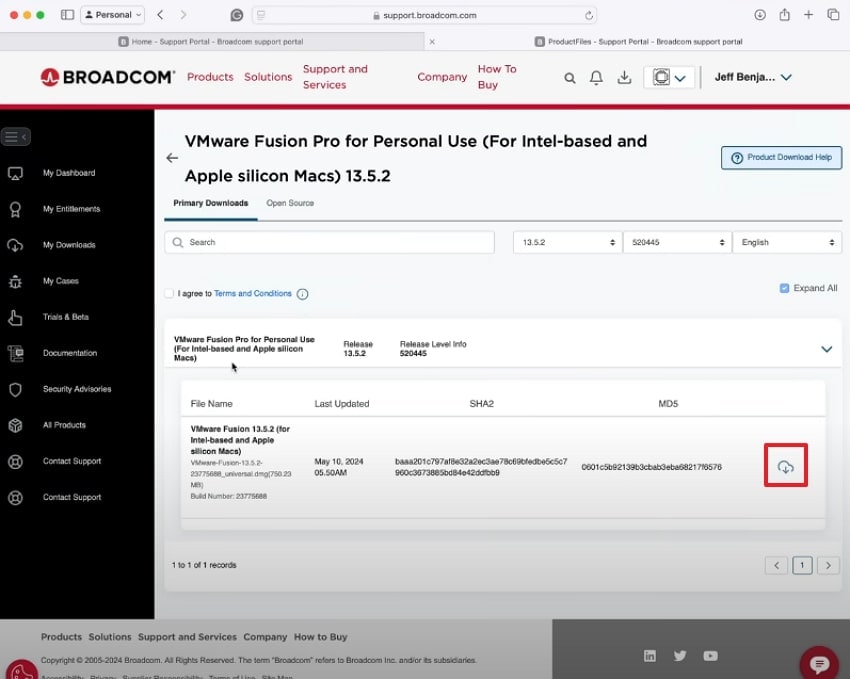The image size is (850, 679).
Task: Switch to the Primary Downloads tab
Action: click(x=210, y=203)
